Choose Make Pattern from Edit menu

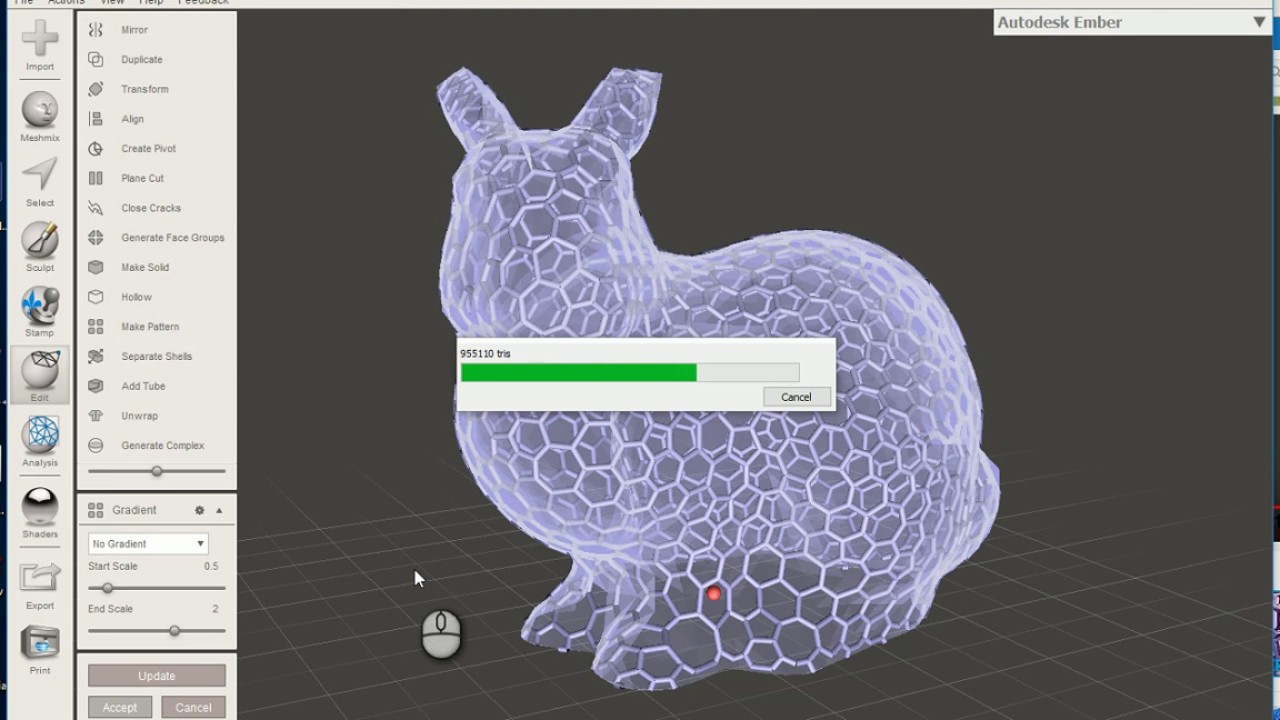(150, 327)
